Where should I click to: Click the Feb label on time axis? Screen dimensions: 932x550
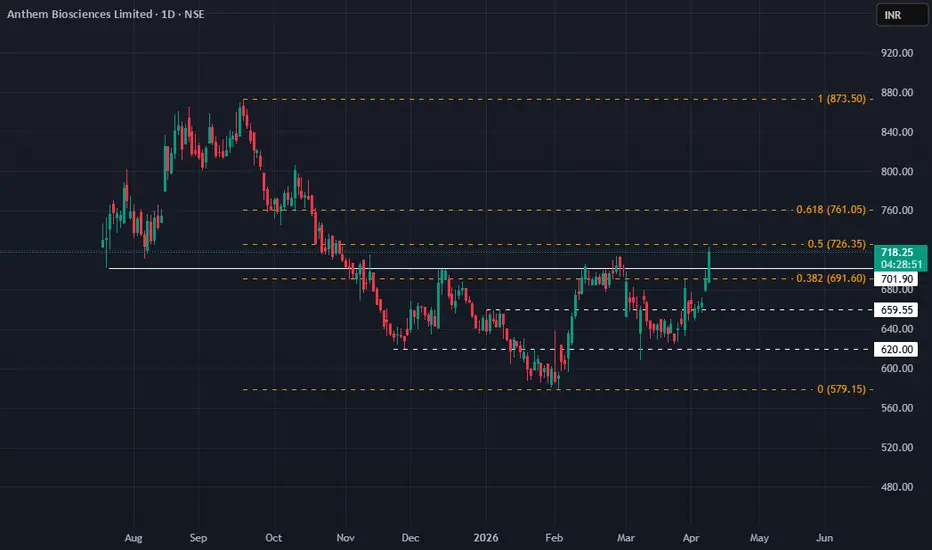point(554,538)
